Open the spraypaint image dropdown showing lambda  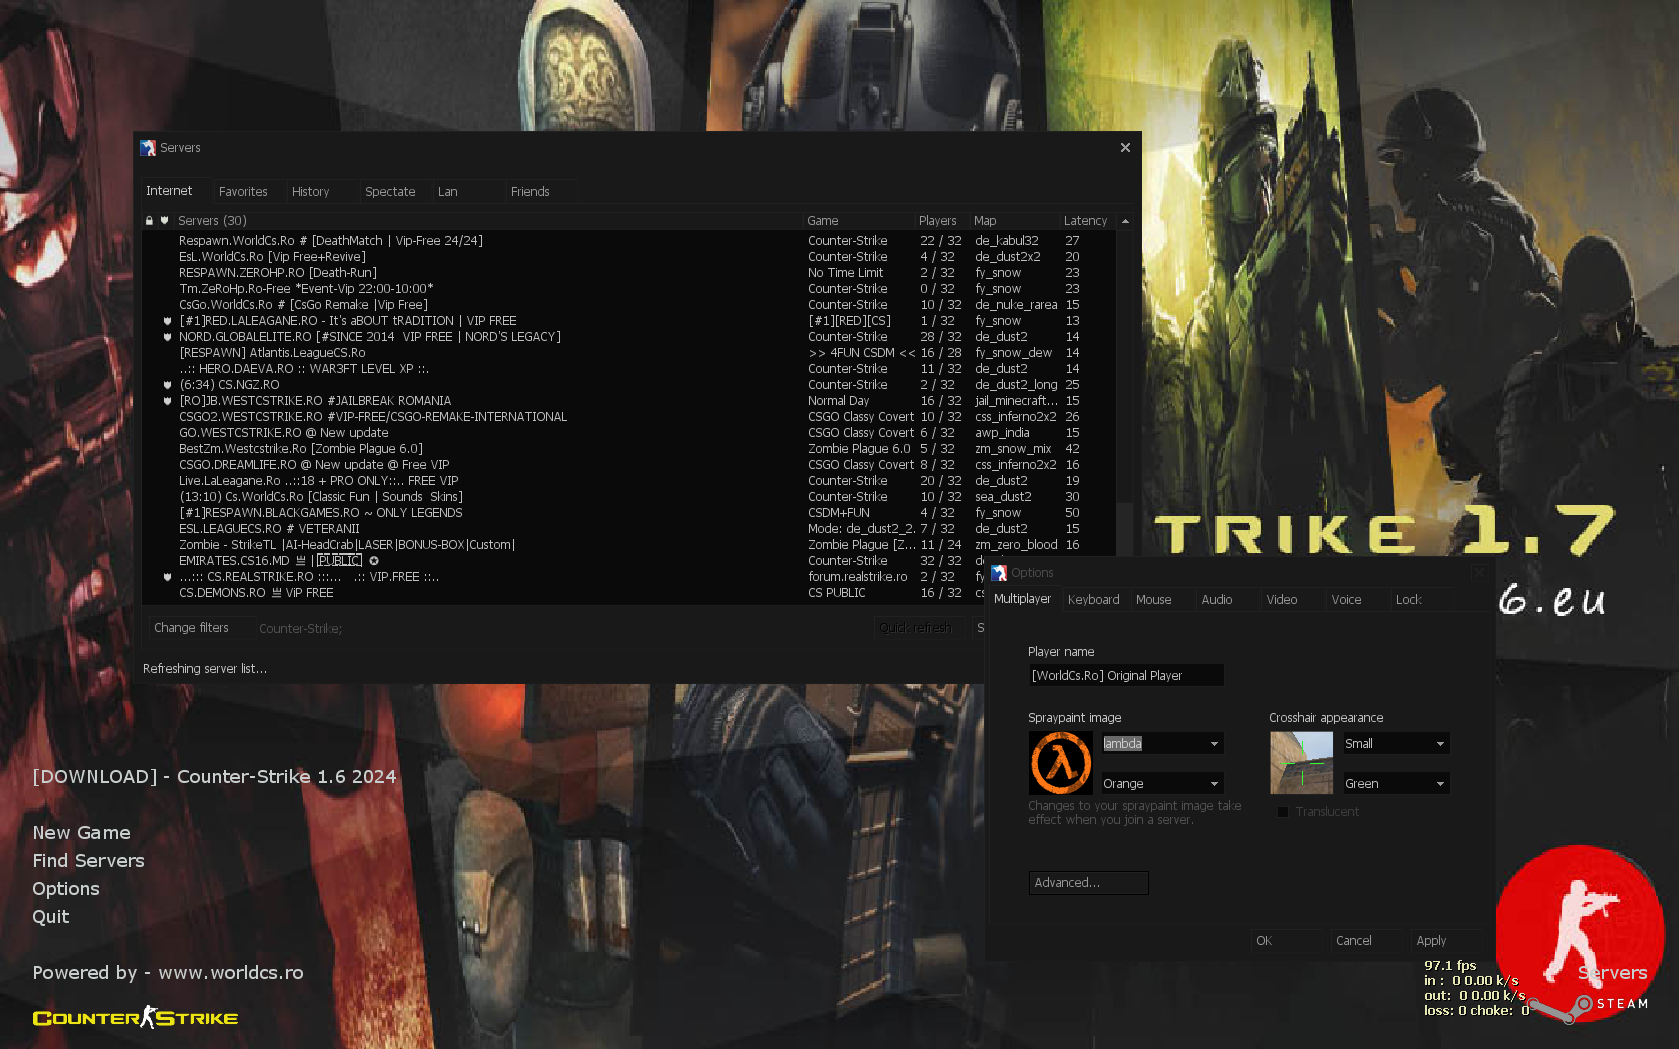[1163, 744]
